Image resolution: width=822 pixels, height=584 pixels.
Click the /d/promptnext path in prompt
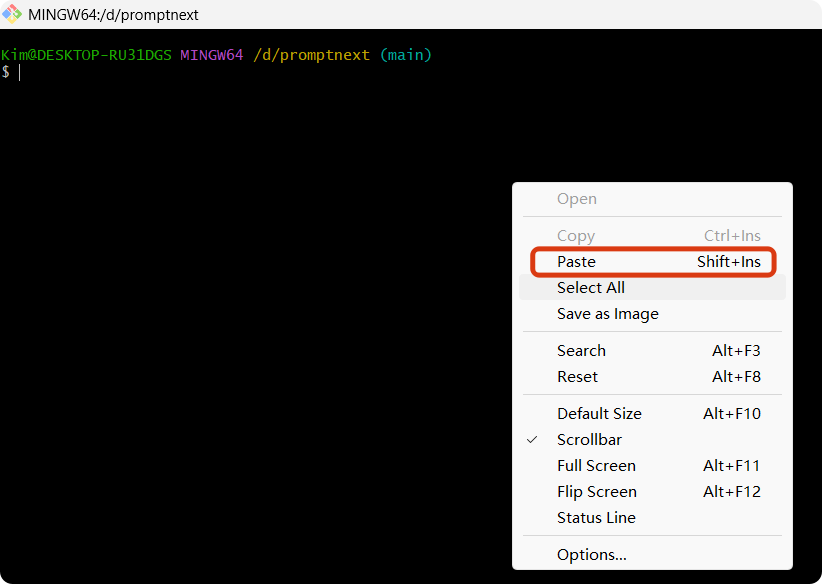(311, 55)
